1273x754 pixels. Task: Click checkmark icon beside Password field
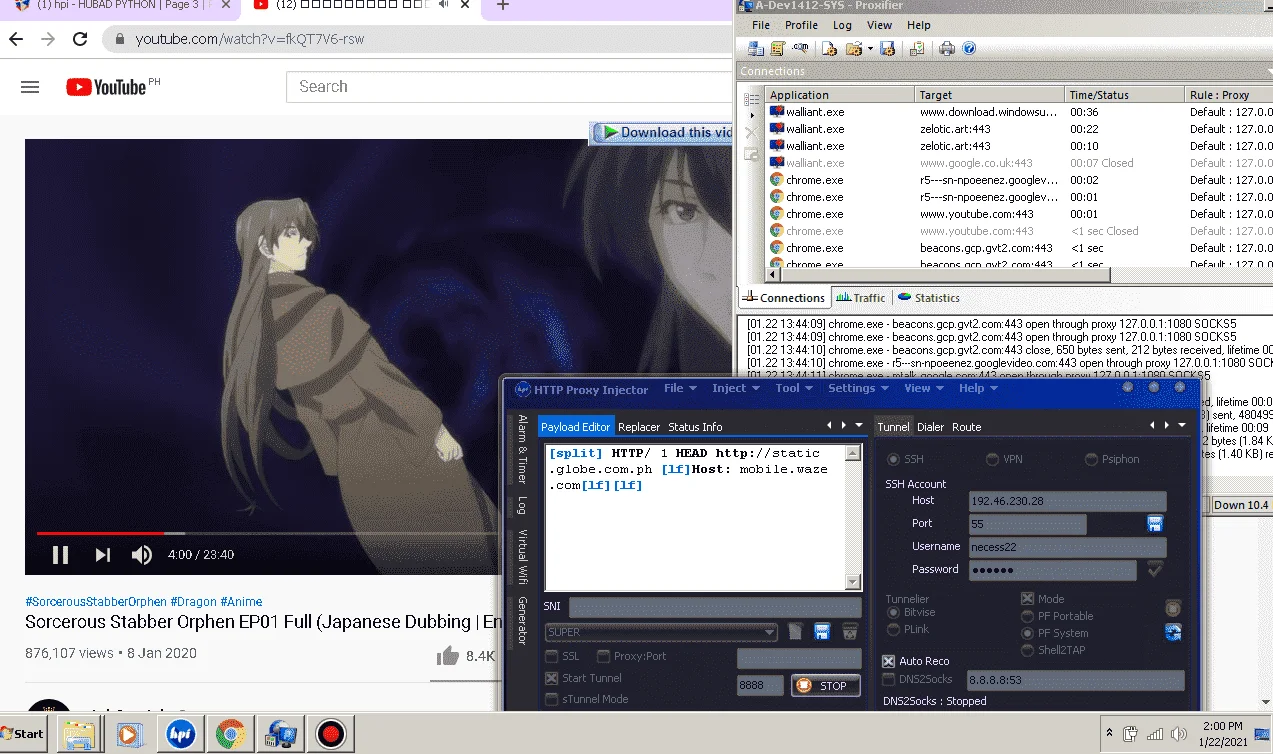pos(1155,569)
